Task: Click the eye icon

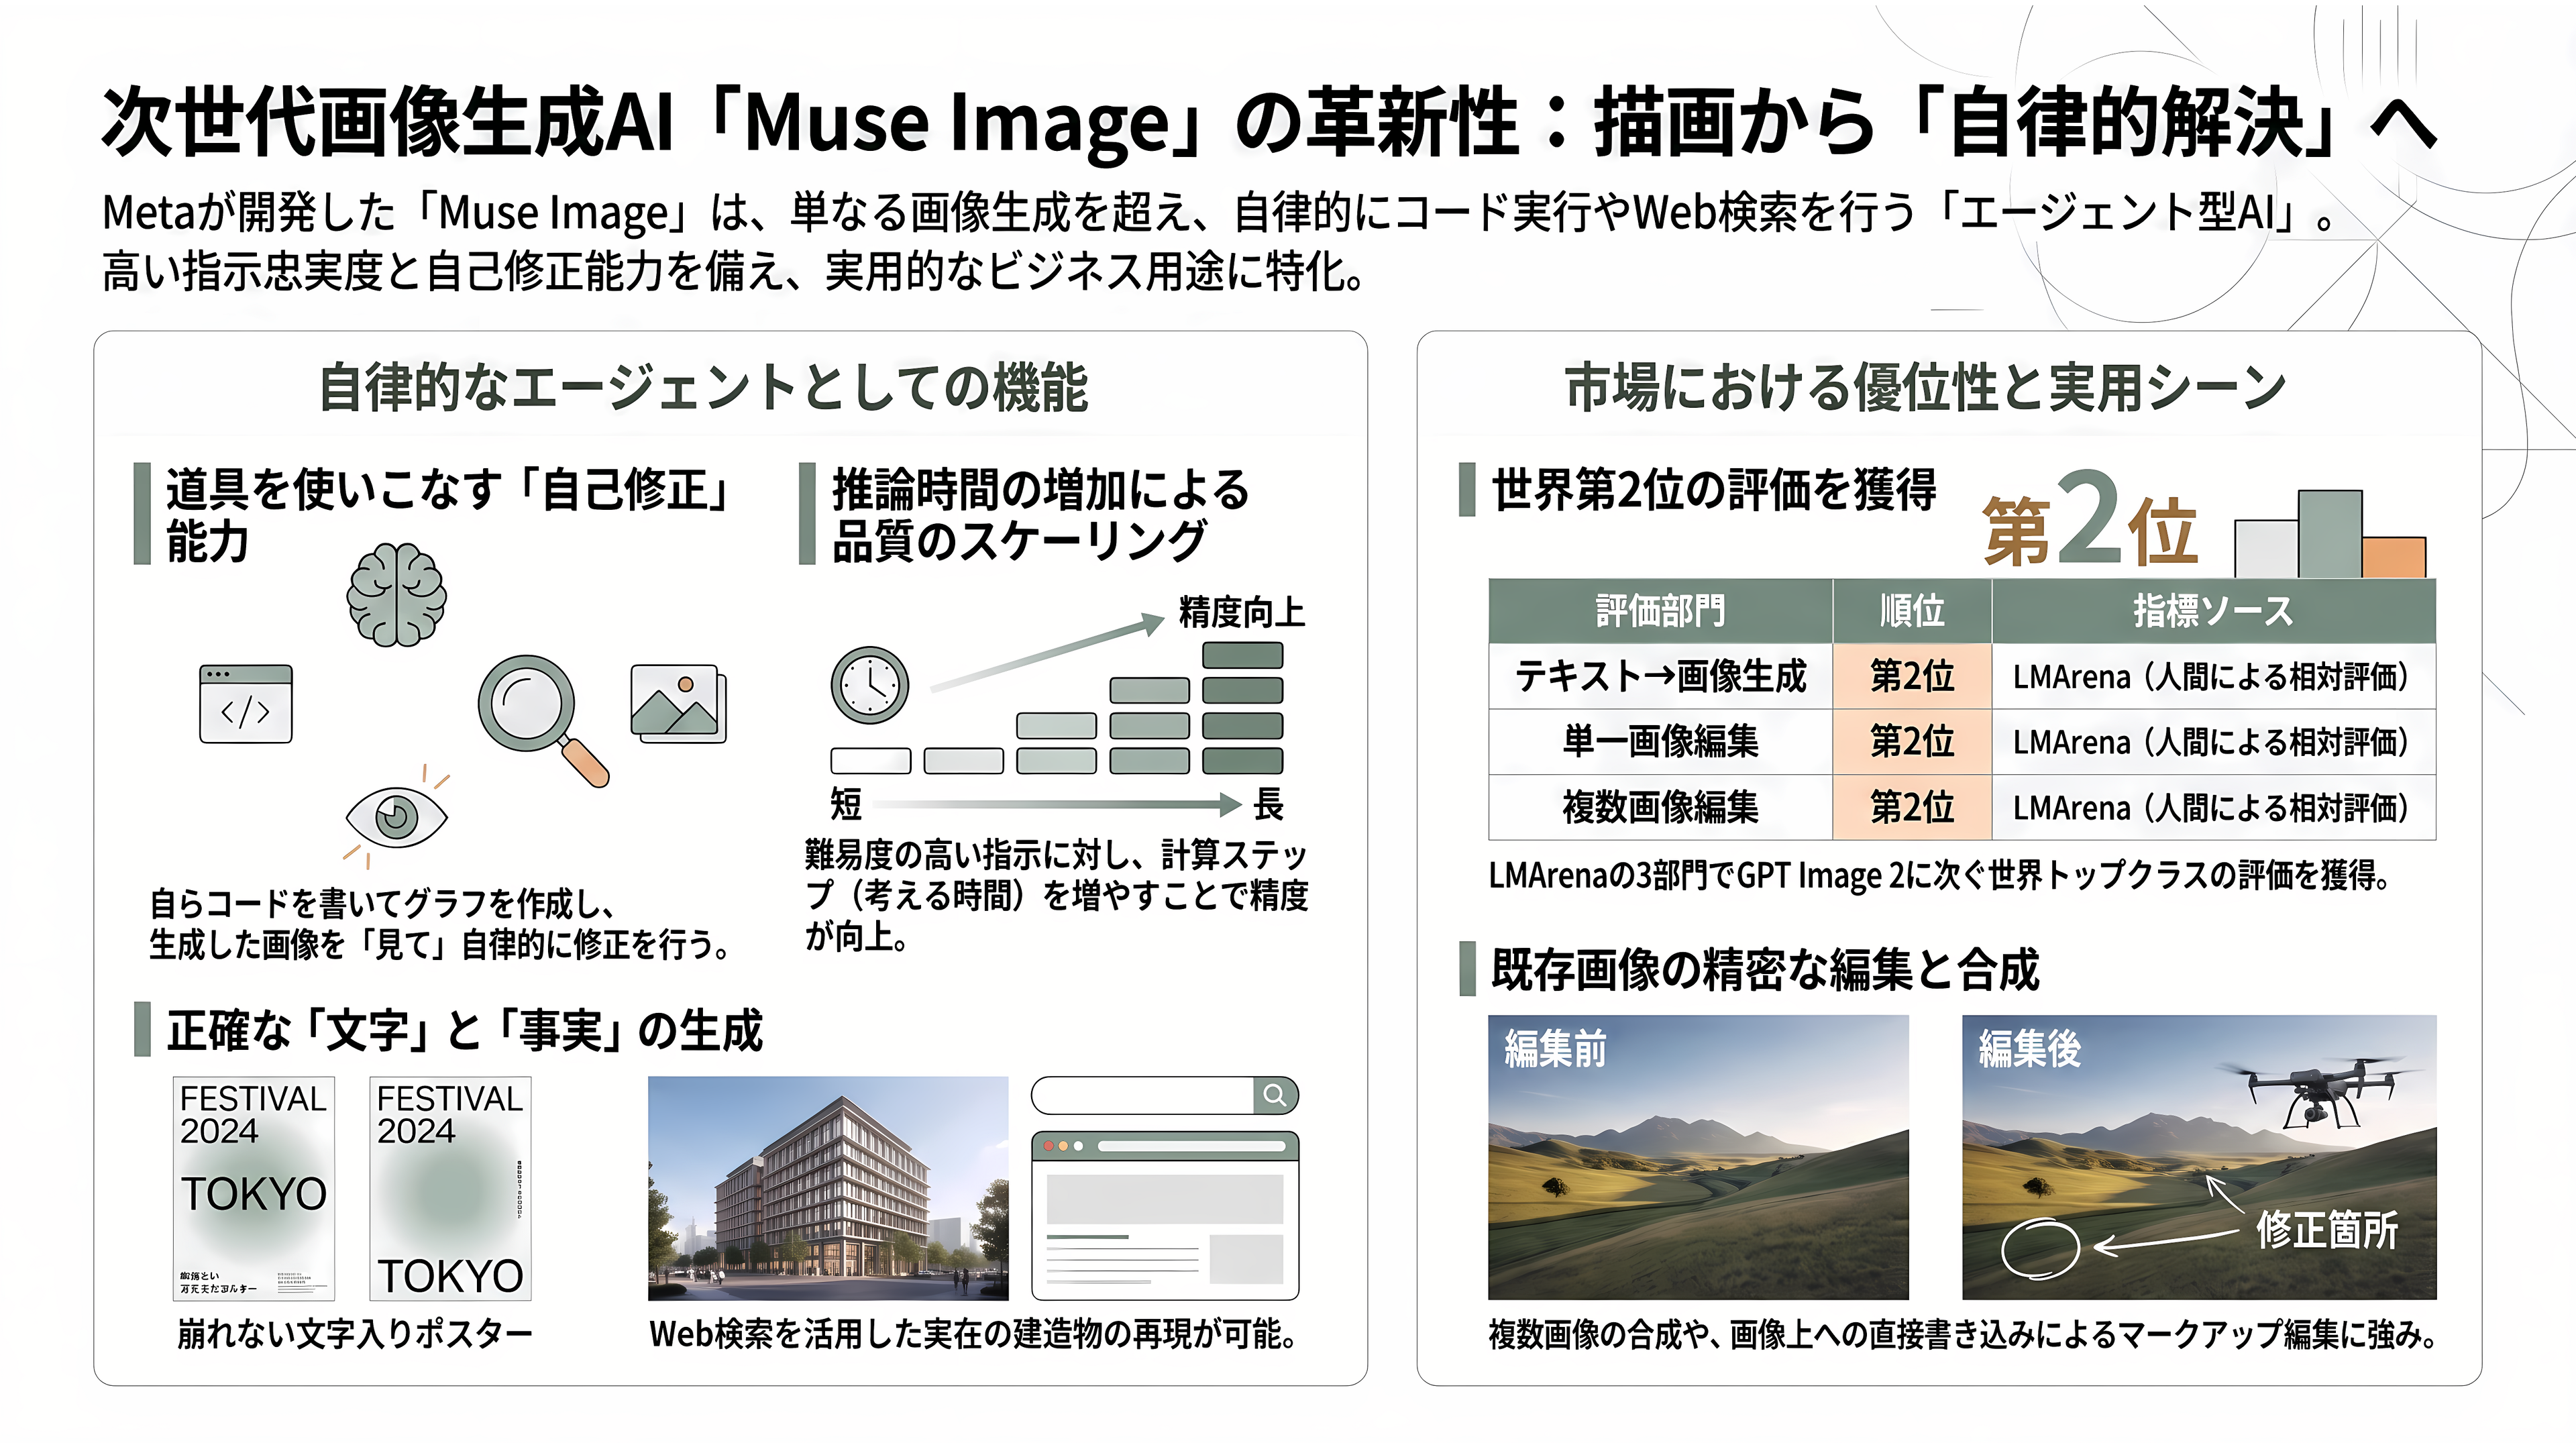Action: click(397, 817)
